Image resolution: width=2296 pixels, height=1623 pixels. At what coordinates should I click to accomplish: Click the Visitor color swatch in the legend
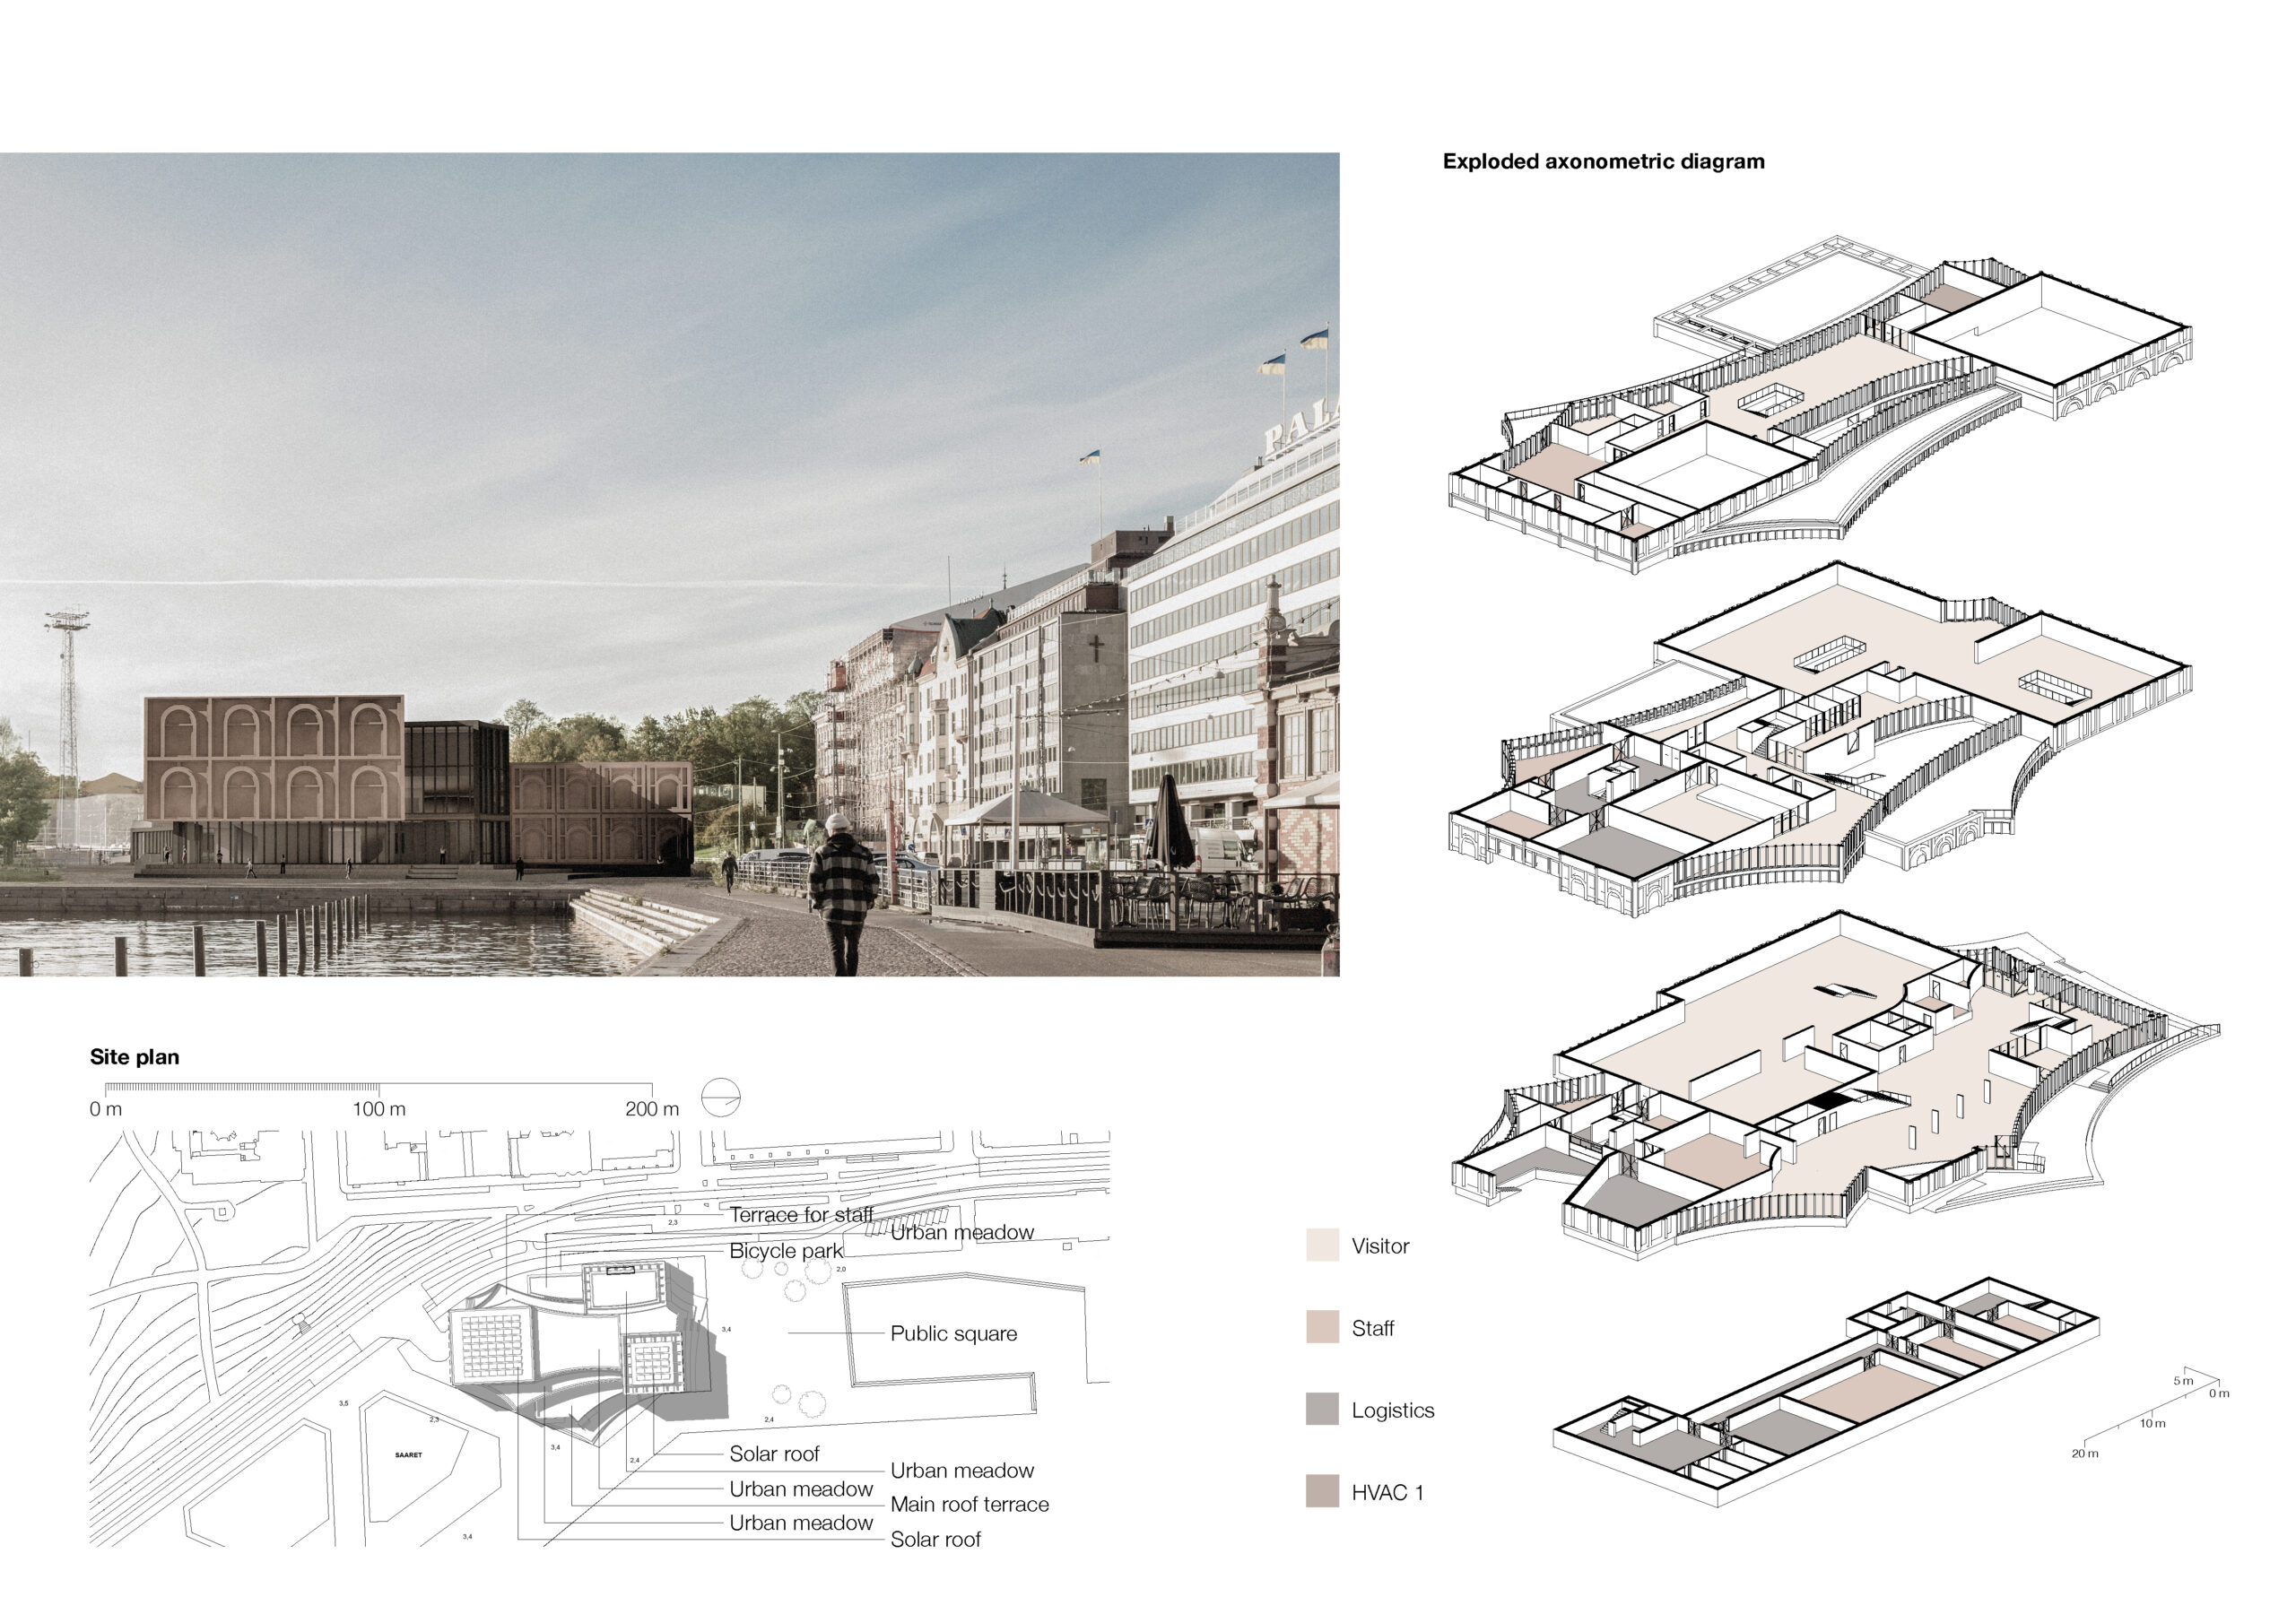(1322, 1245)
